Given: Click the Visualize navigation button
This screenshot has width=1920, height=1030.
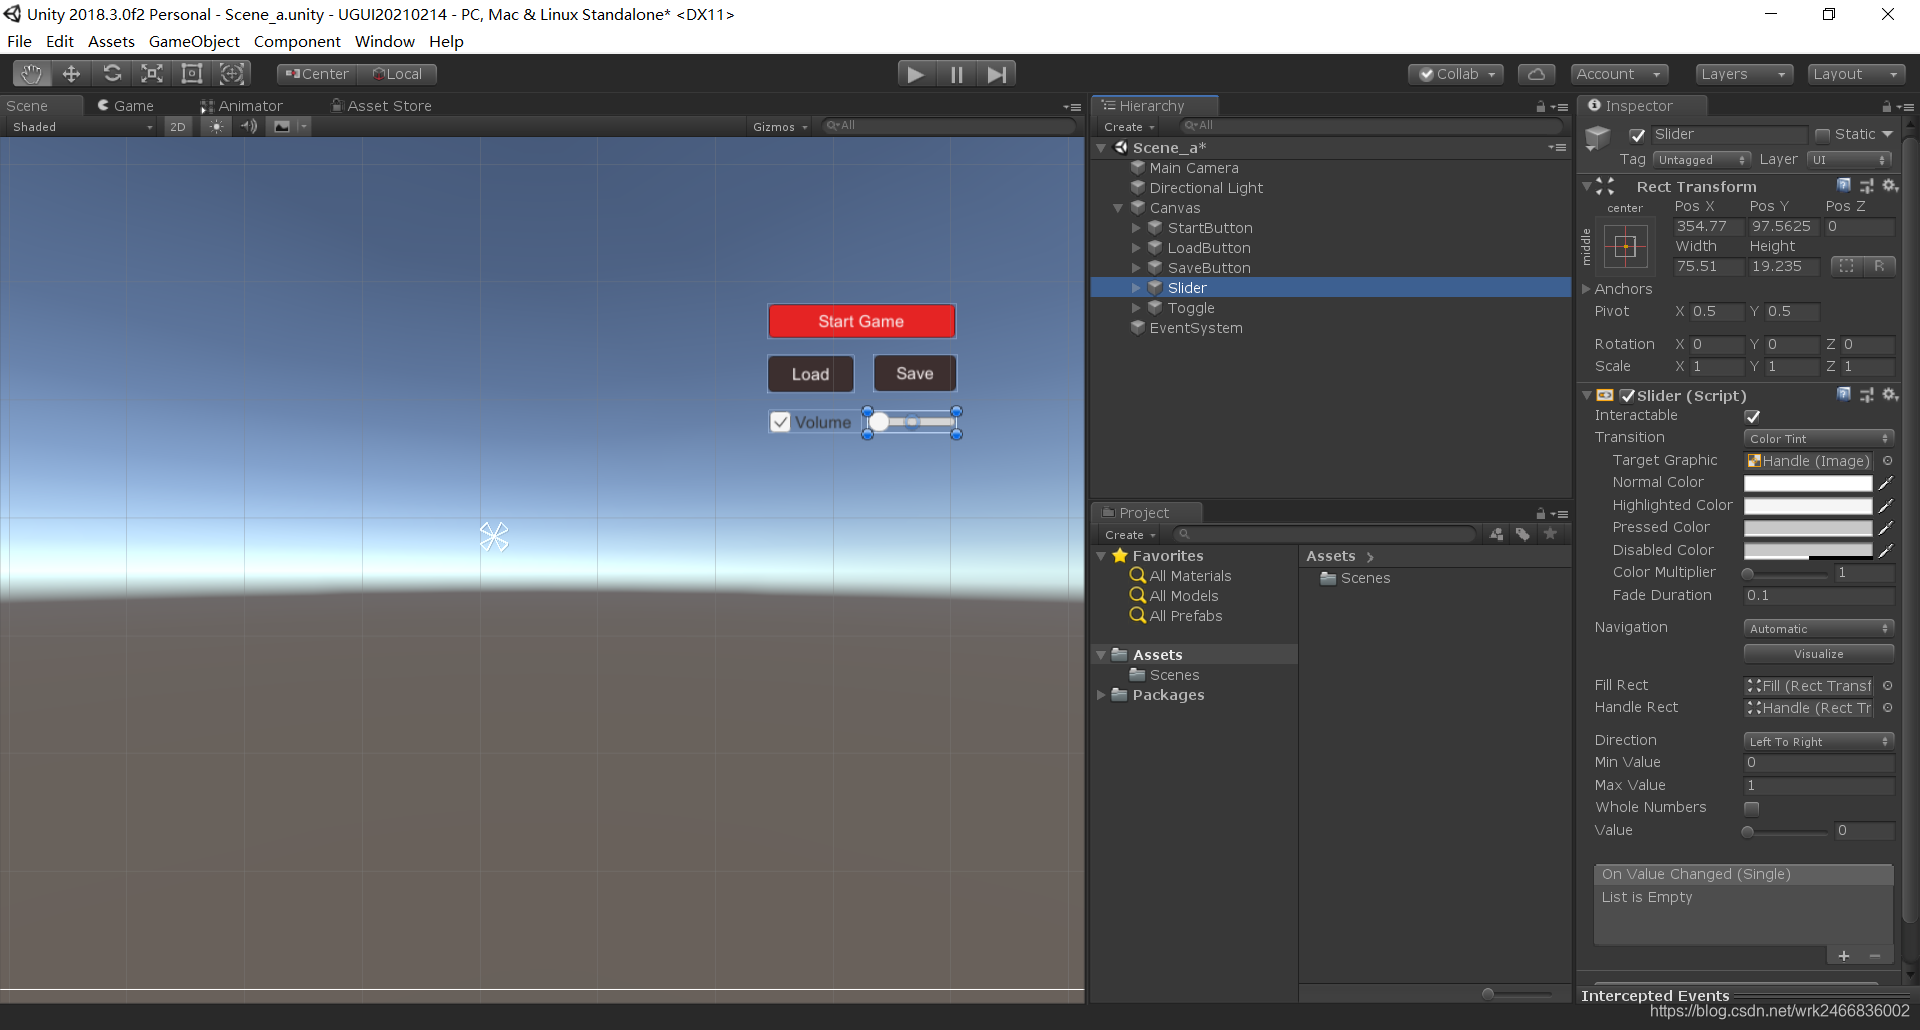Looking at the screenshot, I should (x=1819, y=654).
